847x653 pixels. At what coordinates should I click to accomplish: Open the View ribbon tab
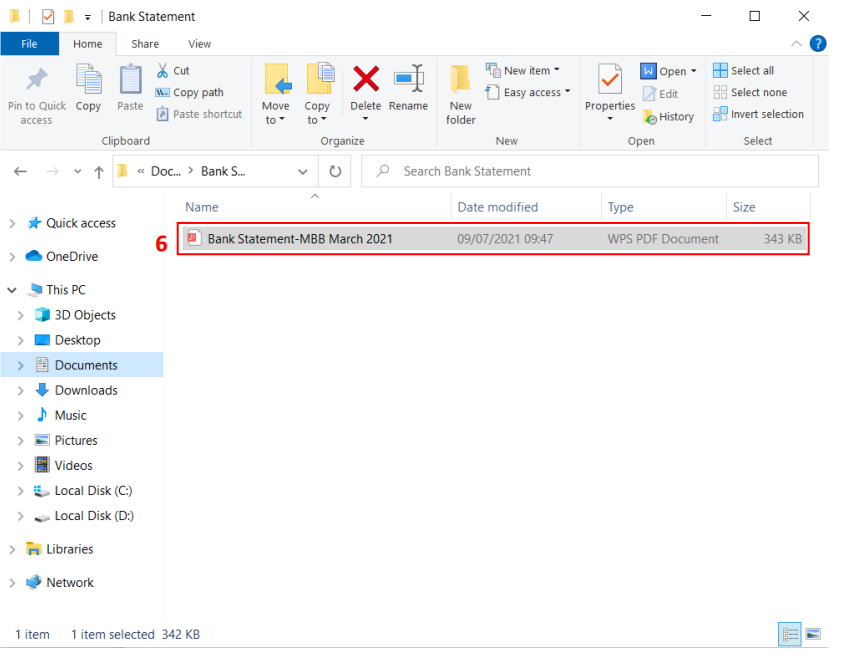point(199,44)
